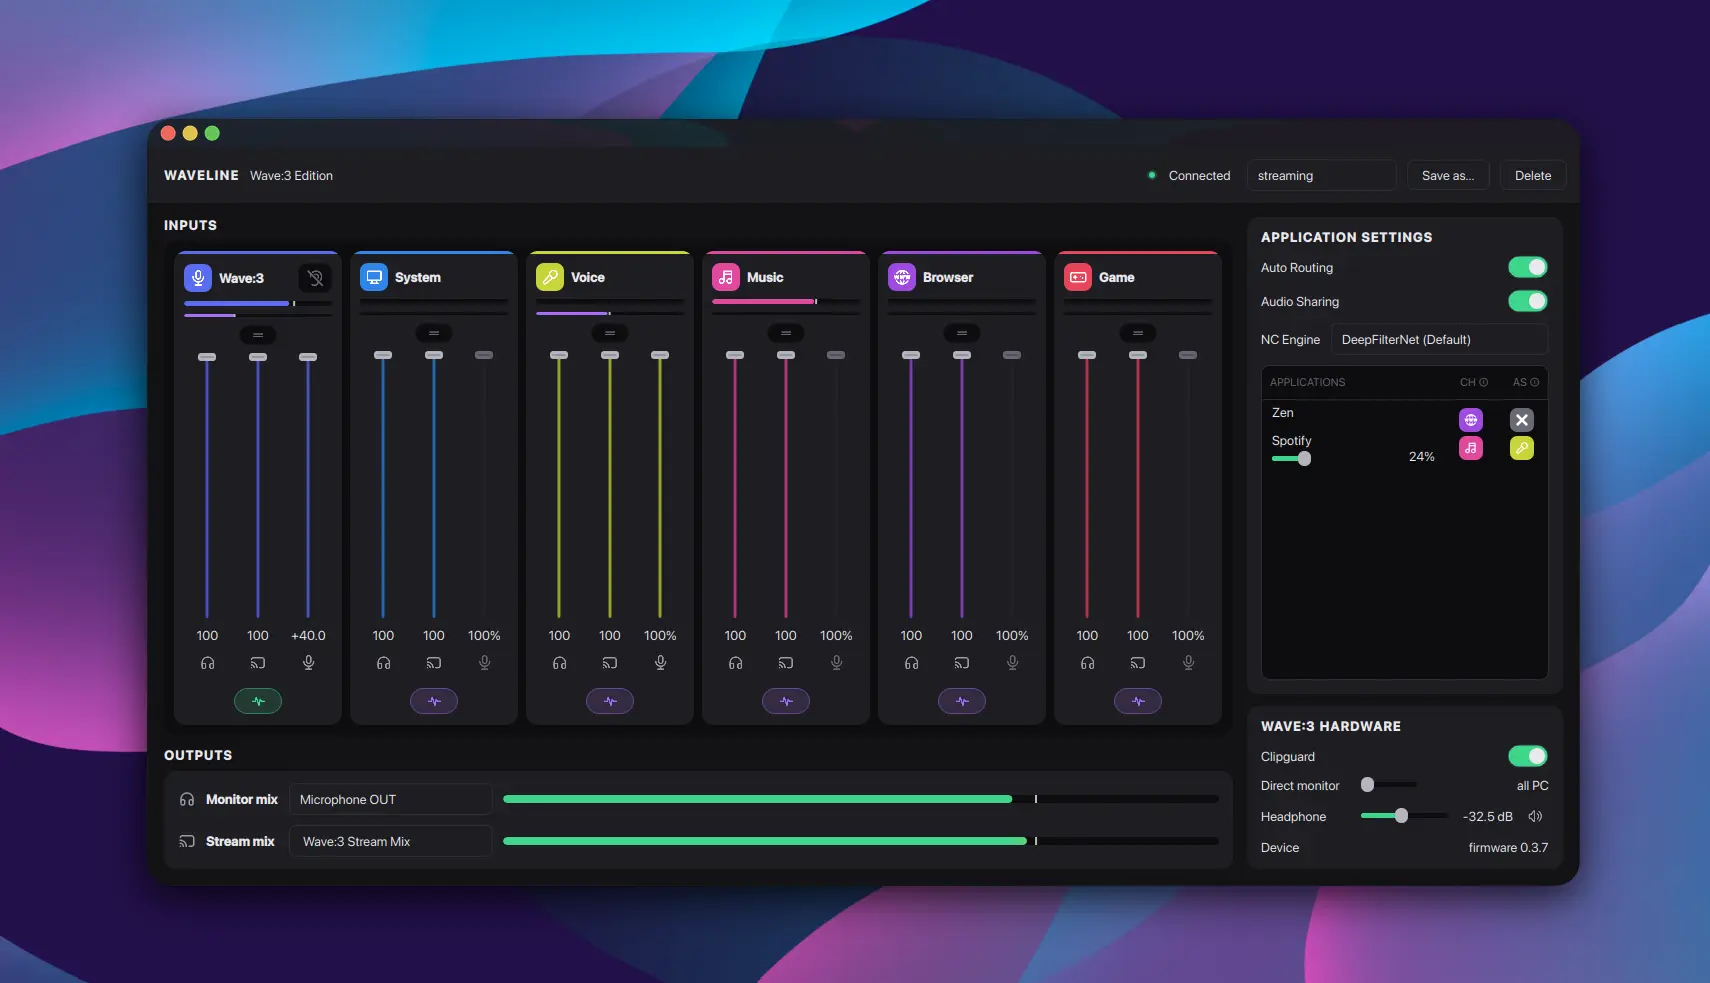Toggle microphone send on the Voice channel
This screenshot has height=983, width=1710.
point(660,663)
